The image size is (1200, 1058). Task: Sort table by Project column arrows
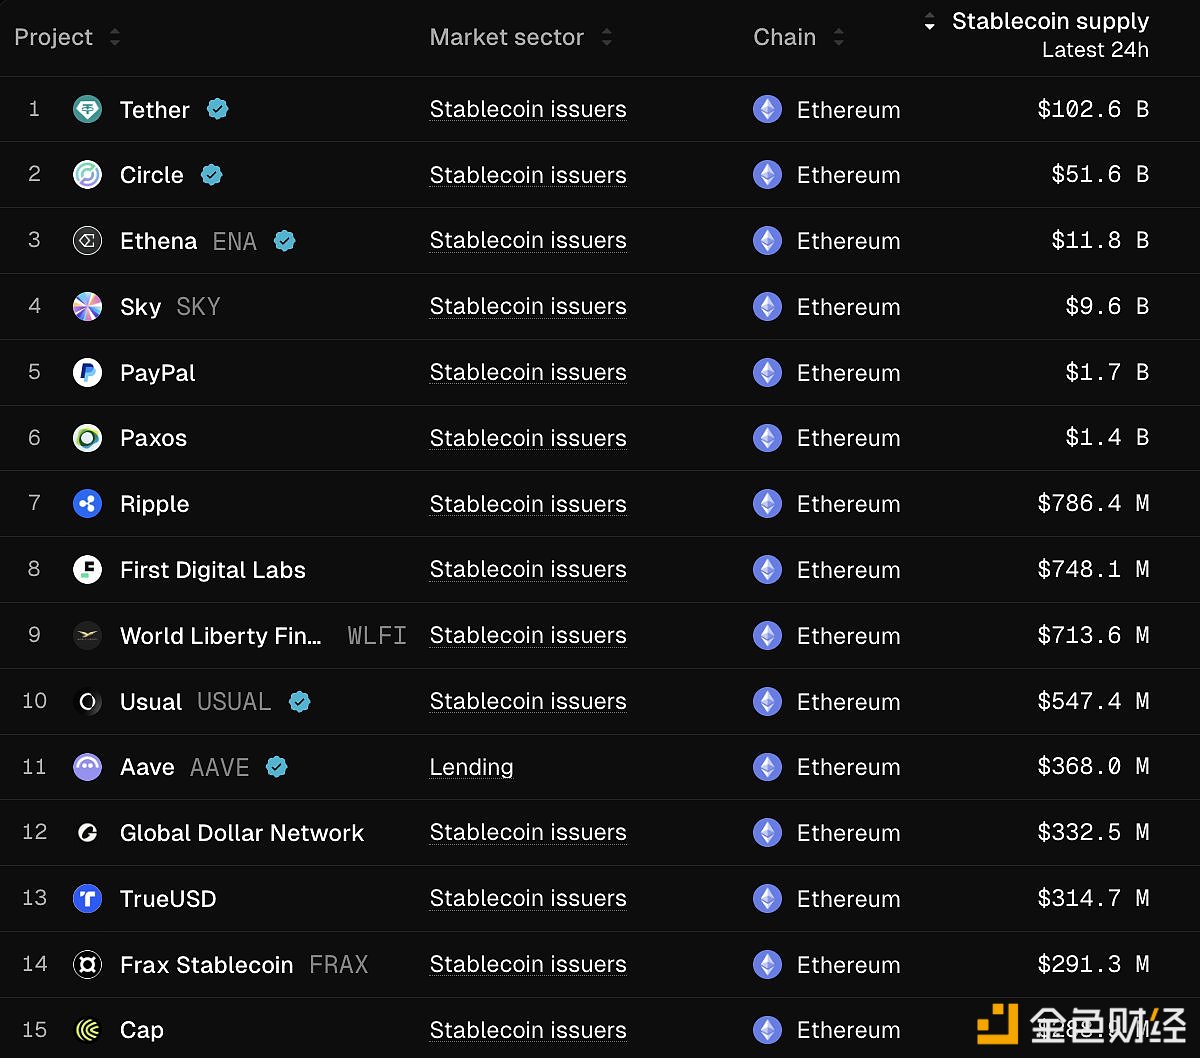(115, 37)
